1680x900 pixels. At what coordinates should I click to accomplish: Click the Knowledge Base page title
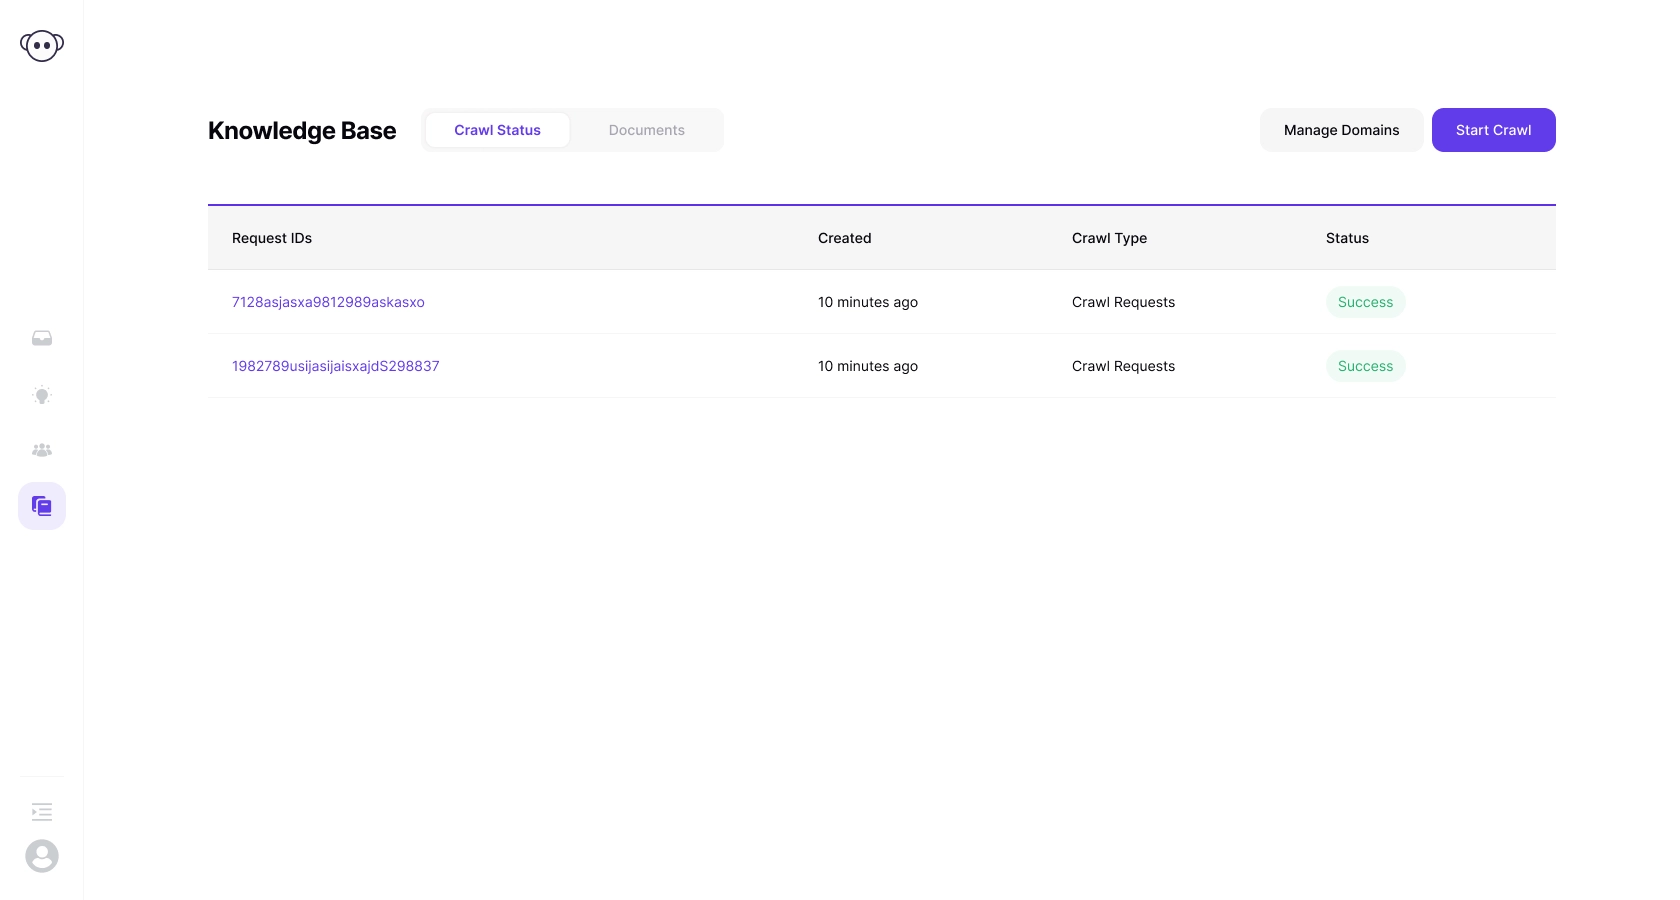click(302, 131)
